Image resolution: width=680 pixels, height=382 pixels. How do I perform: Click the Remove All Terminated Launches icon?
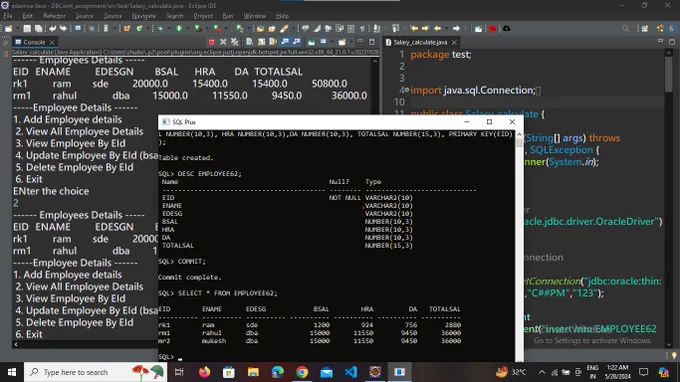235,42
